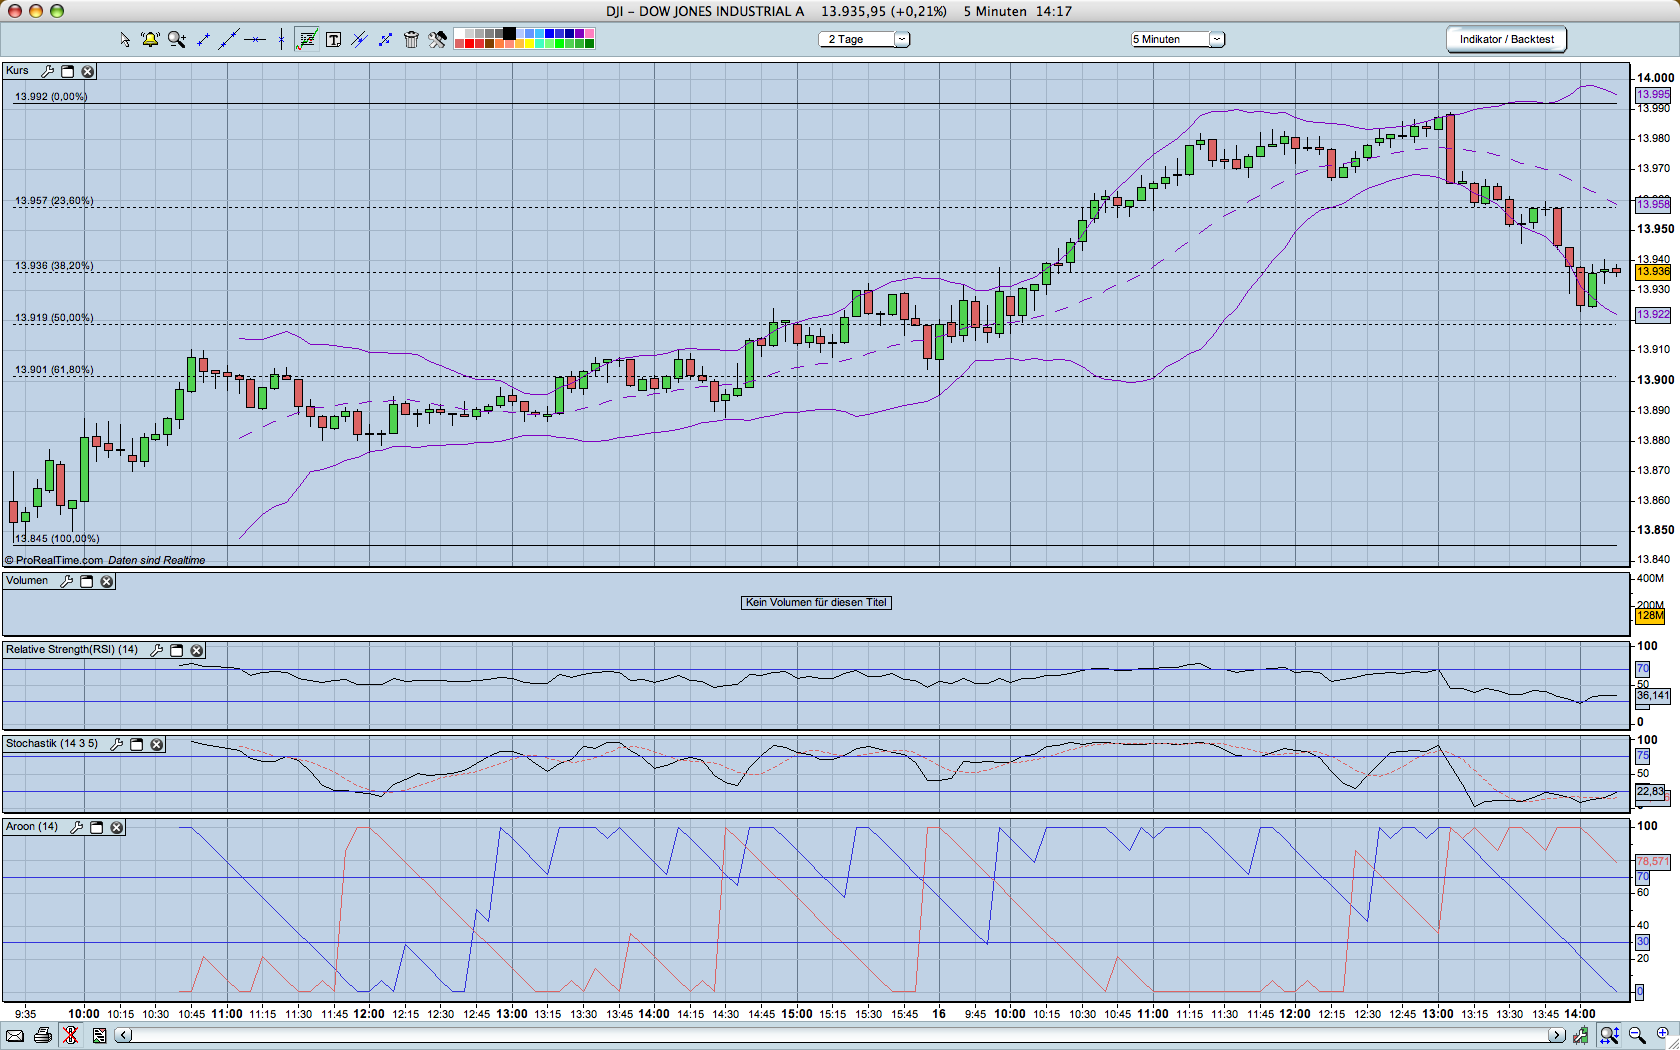Open the '2 Tage' period dropdown
This screenshot has height=1050, width=1680.
[x=901, y=39]
